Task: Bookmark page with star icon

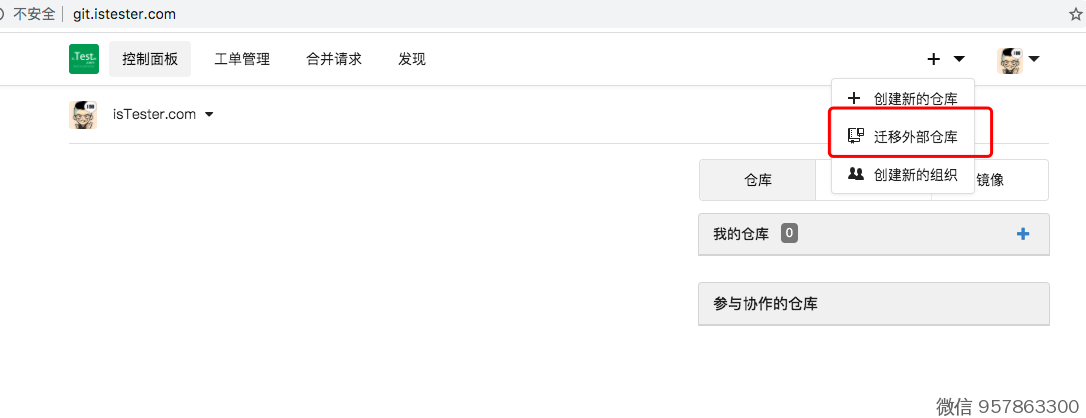Action: pyautogui.click(x=1076, y=14)
